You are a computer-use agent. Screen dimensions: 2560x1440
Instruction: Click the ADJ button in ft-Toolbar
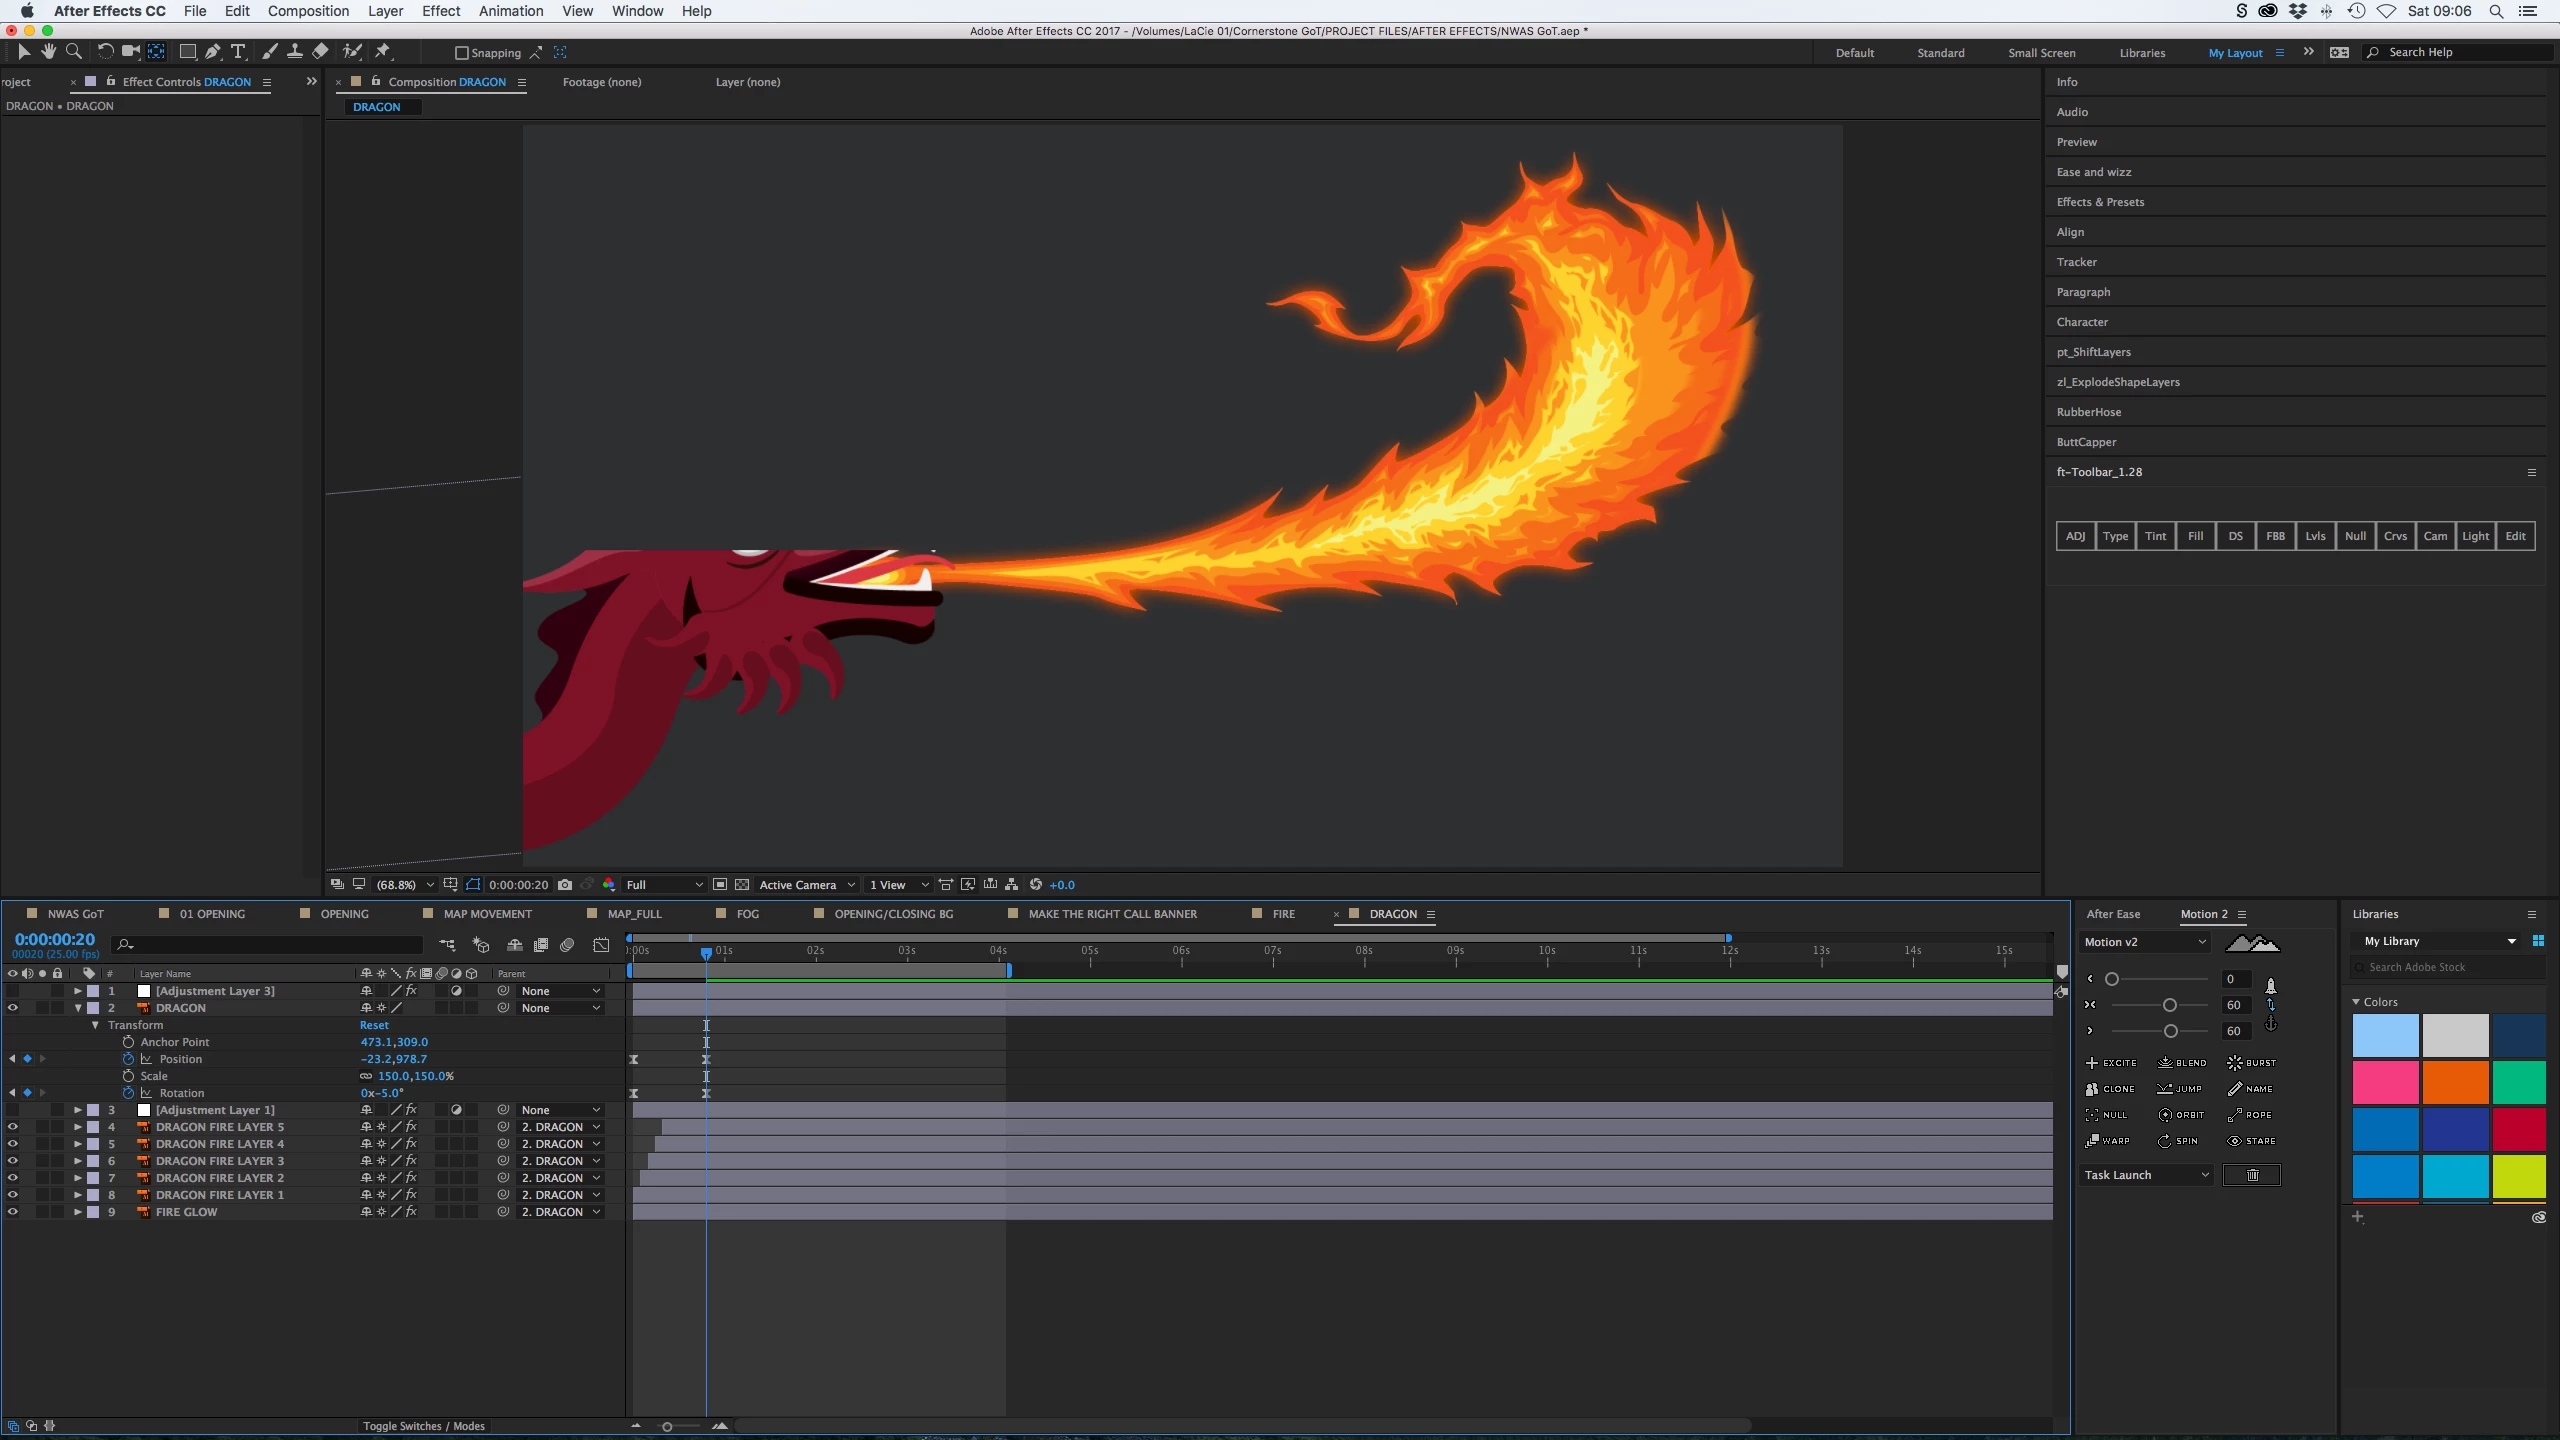pos(2075,536)
